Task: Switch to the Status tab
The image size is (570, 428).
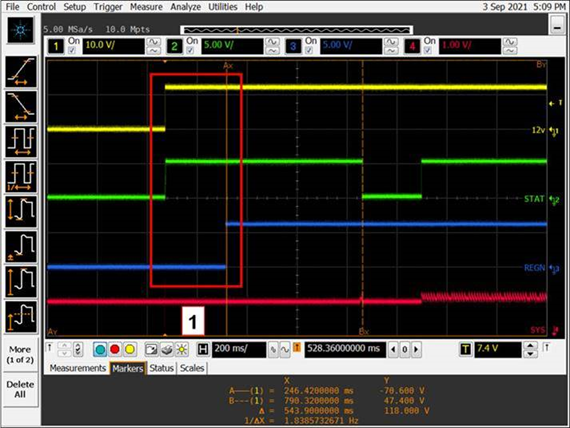Action: tap(161, 368)
